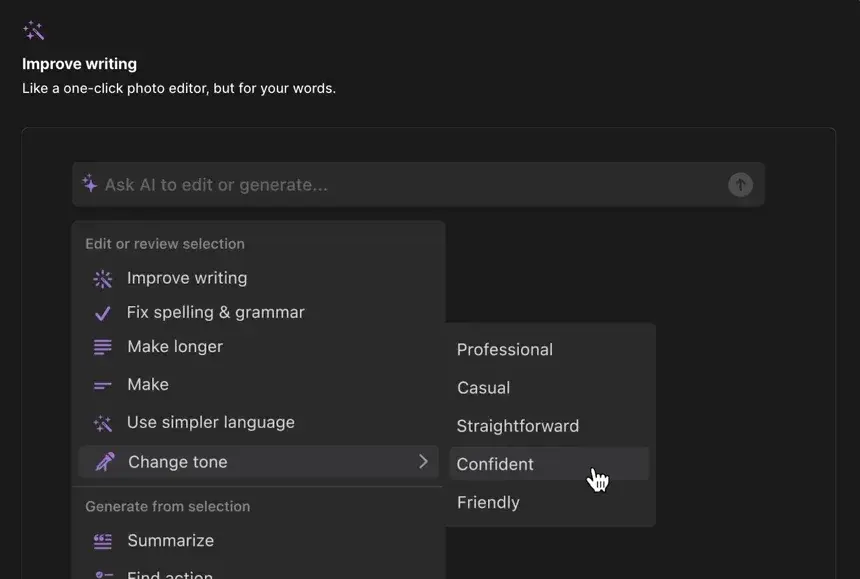This screenshot has width=860, height=579.
Task: Click the Improve writing sparkle icon
Action: click(x=103, y=279)
